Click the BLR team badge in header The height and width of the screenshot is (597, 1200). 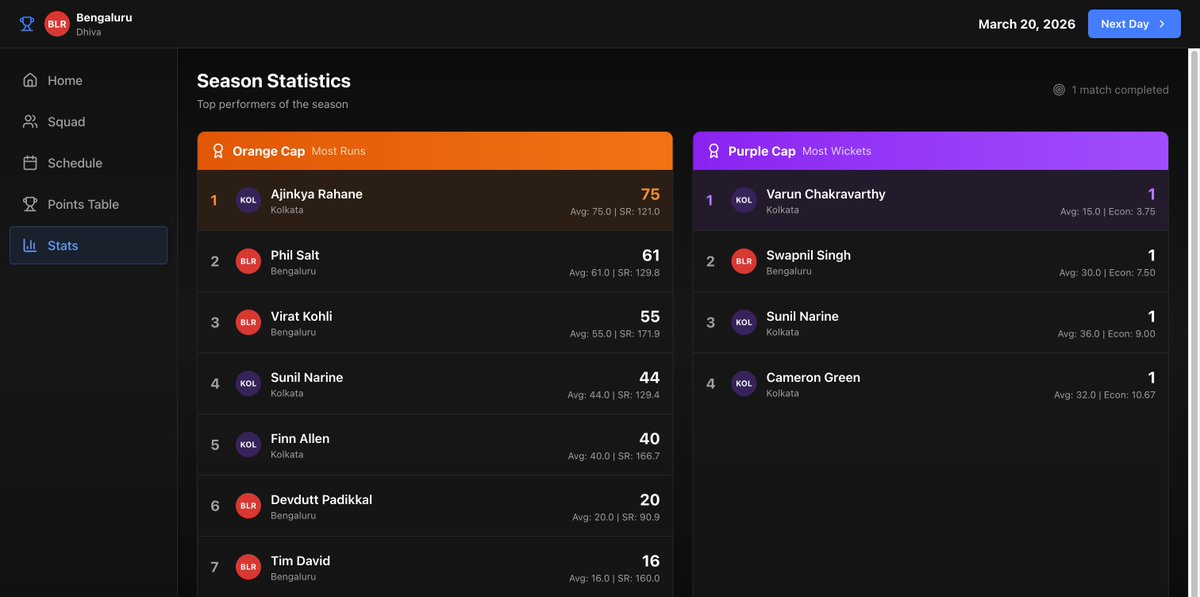click(57, 24)
